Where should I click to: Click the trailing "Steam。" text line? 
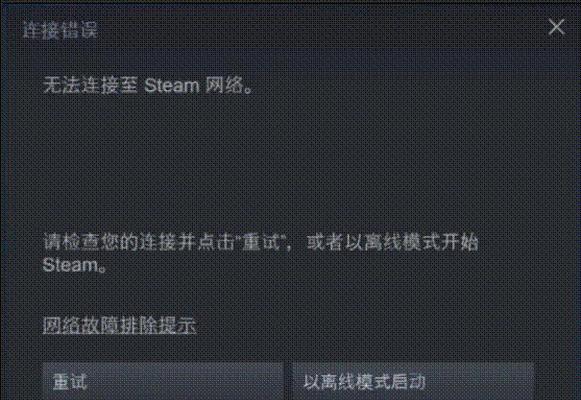(x=74, y=265)
